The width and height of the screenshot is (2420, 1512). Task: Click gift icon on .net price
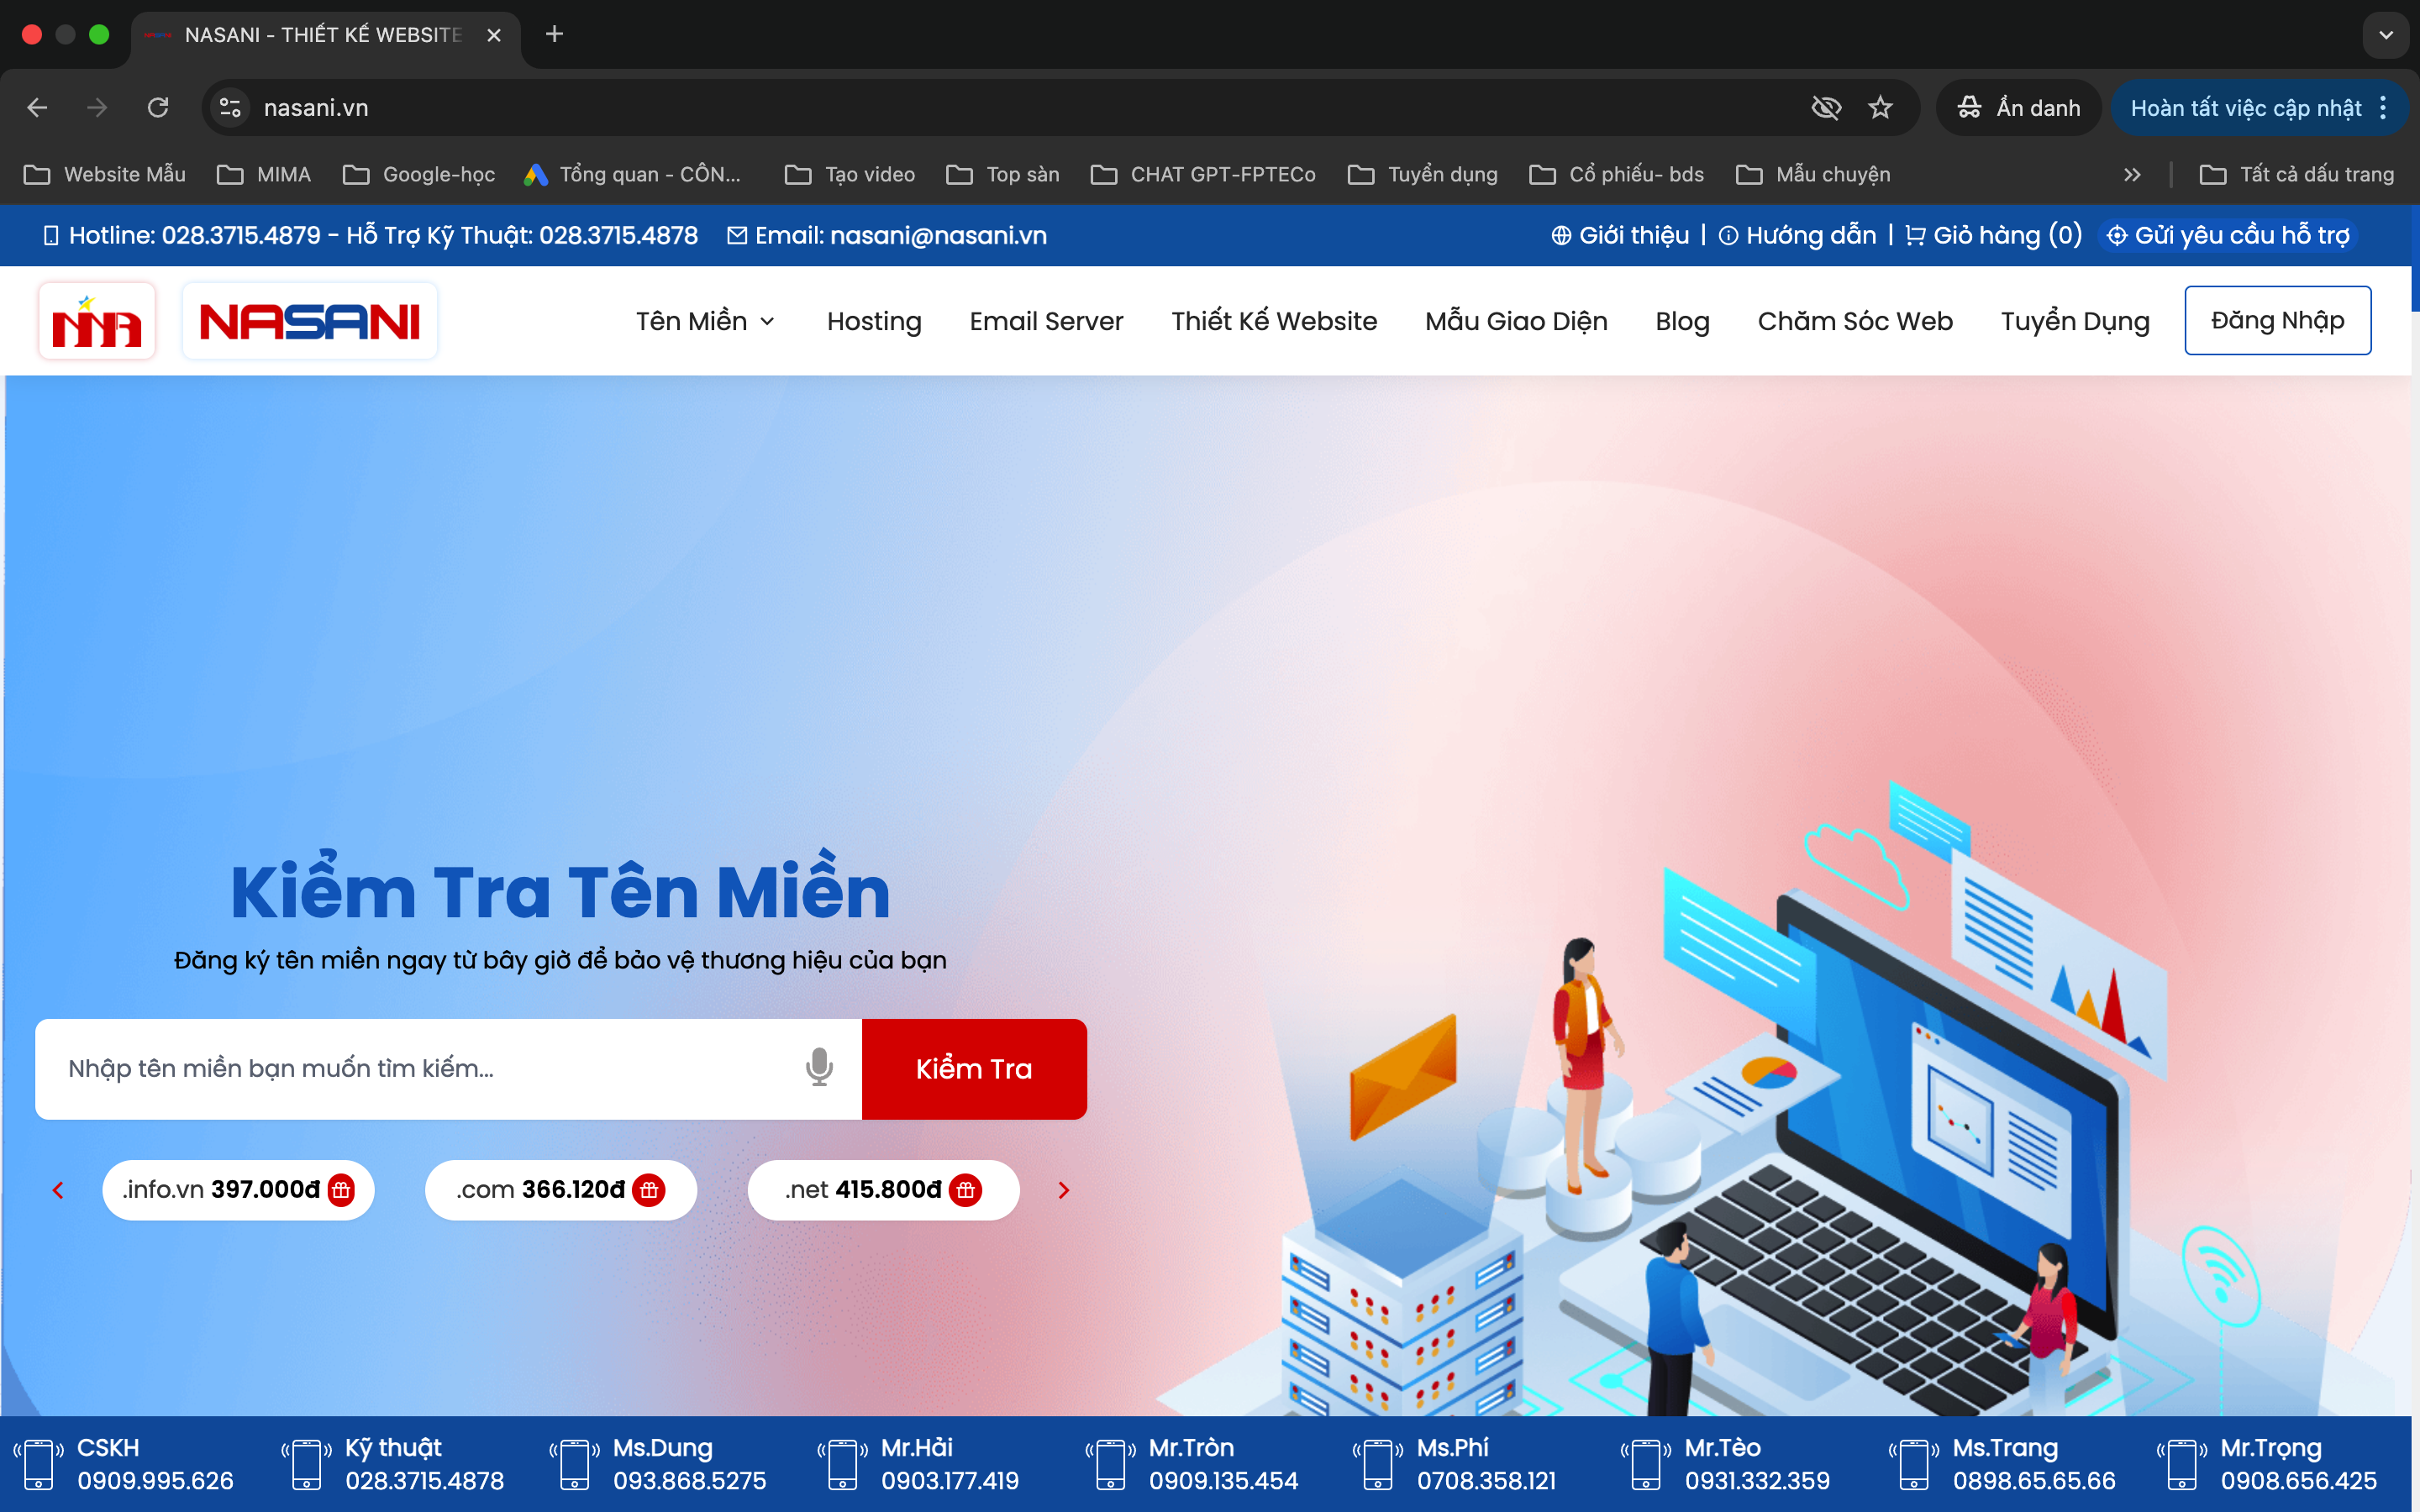tap(965, 1190)
